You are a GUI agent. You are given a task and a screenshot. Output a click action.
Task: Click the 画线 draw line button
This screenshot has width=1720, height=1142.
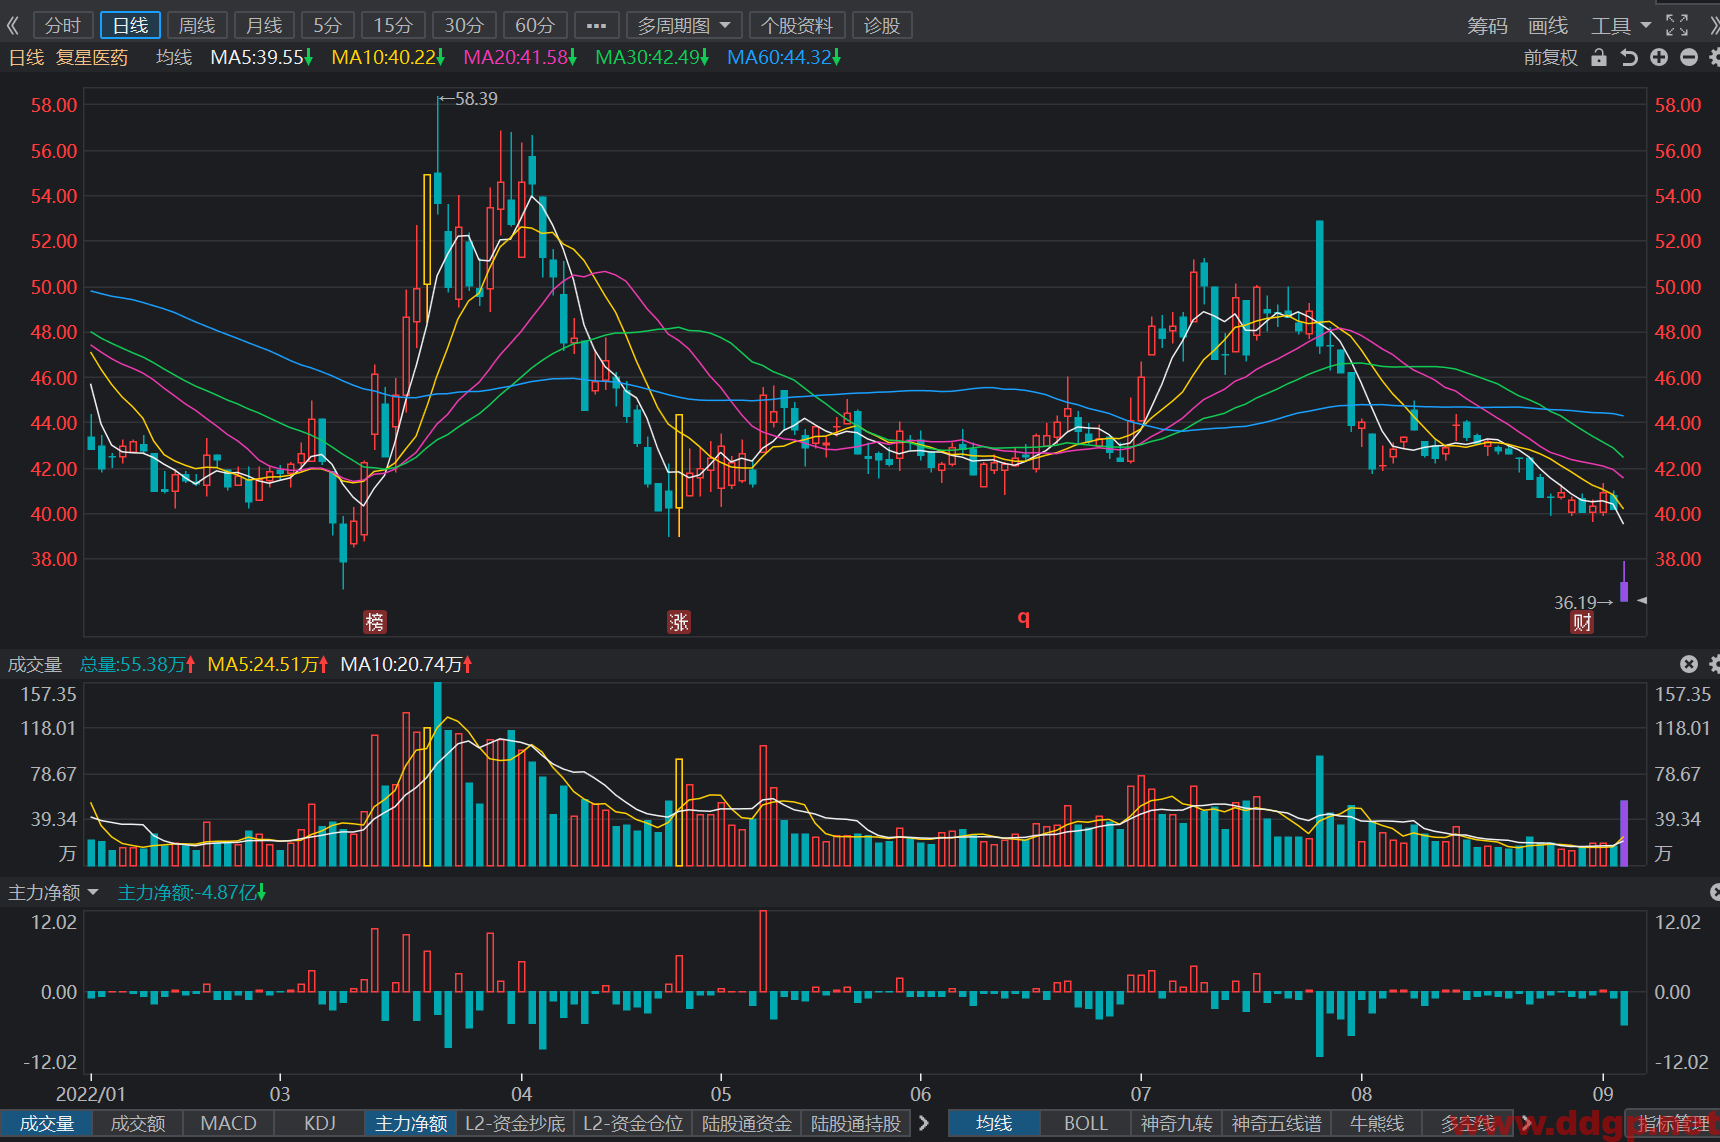coord(1548,25)
